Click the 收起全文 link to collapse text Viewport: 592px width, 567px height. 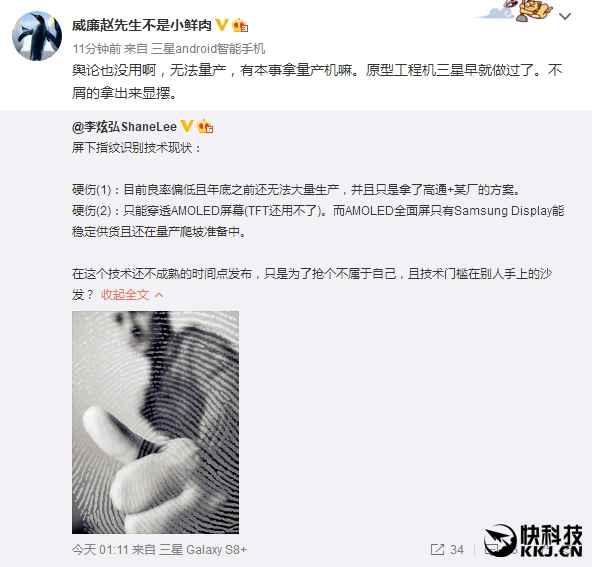pos(125,294)
